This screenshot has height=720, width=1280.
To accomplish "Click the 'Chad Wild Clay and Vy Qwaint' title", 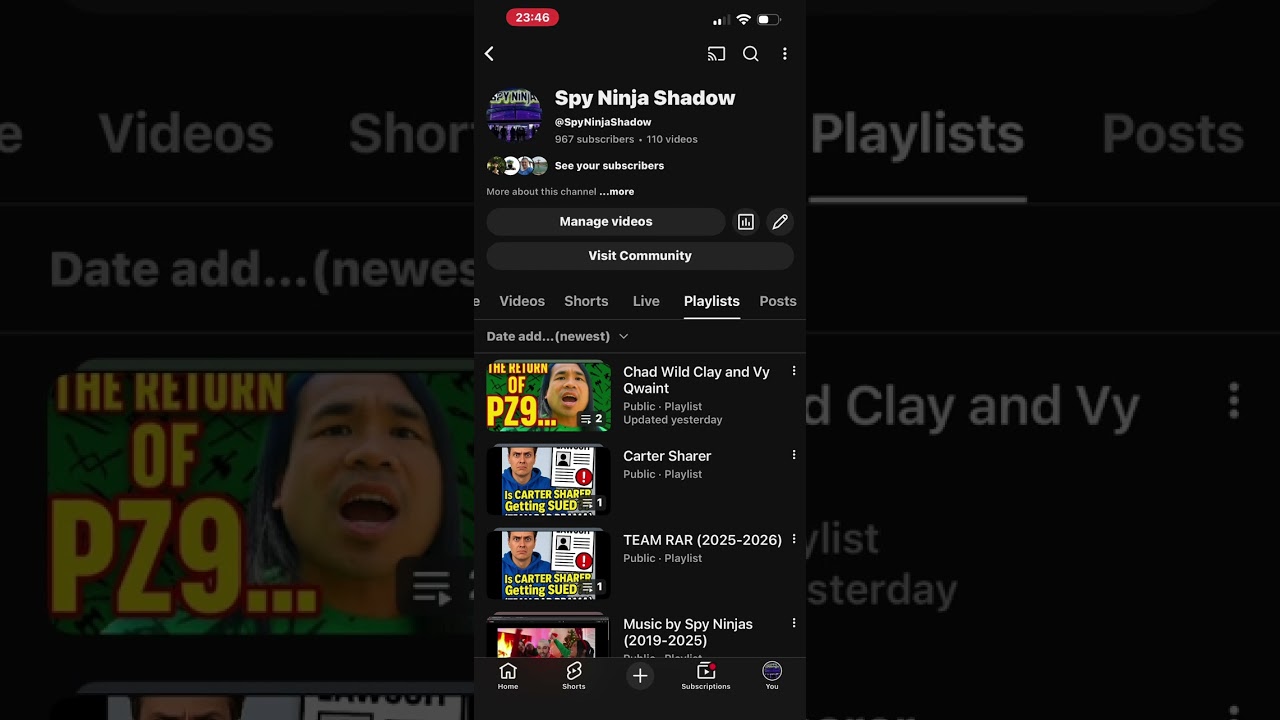I will 697,380.
